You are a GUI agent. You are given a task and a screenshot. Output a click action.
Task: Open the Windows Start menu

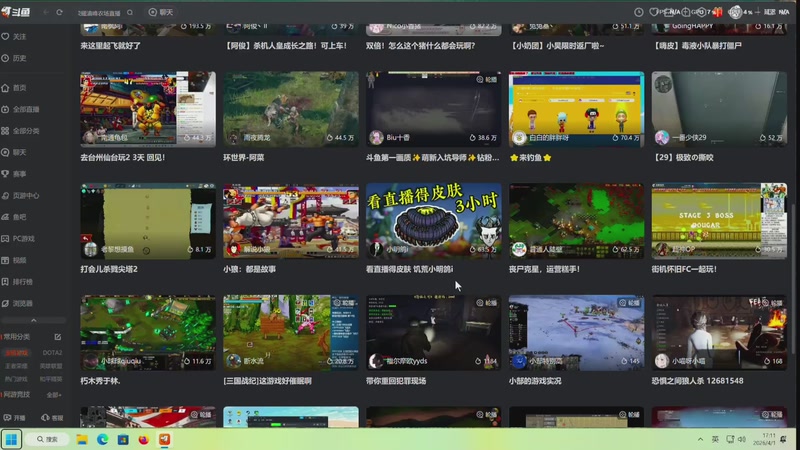coord(11,439)
